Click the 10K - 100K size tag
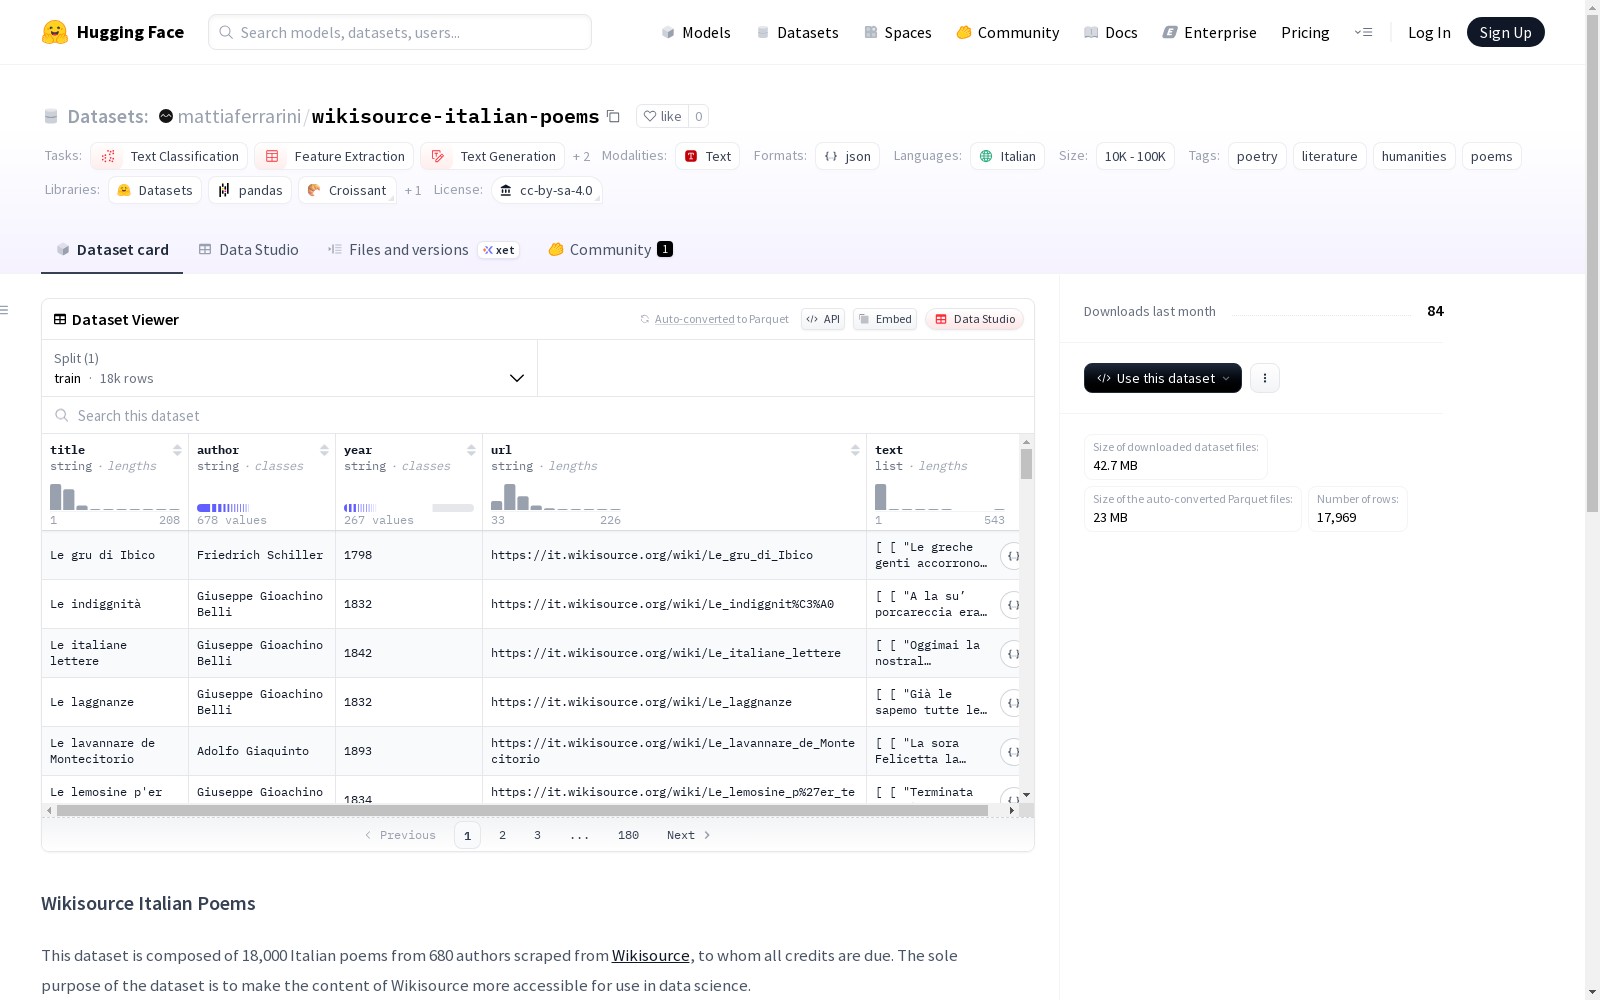Screen dimensions: 1600x1000 point(1135,156)
